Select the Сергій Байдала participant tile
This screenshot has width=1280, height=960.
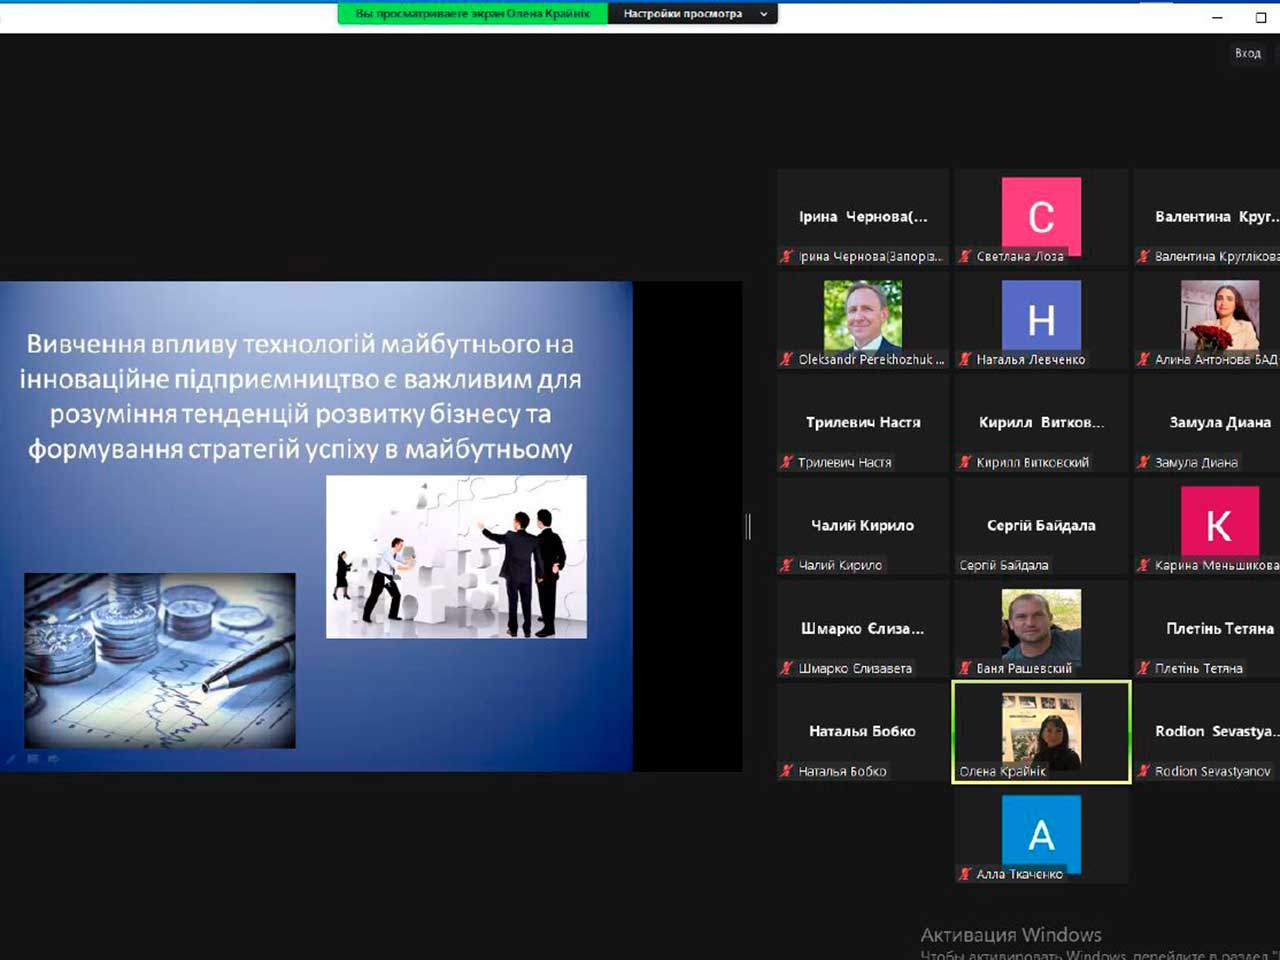(1041, 526)
